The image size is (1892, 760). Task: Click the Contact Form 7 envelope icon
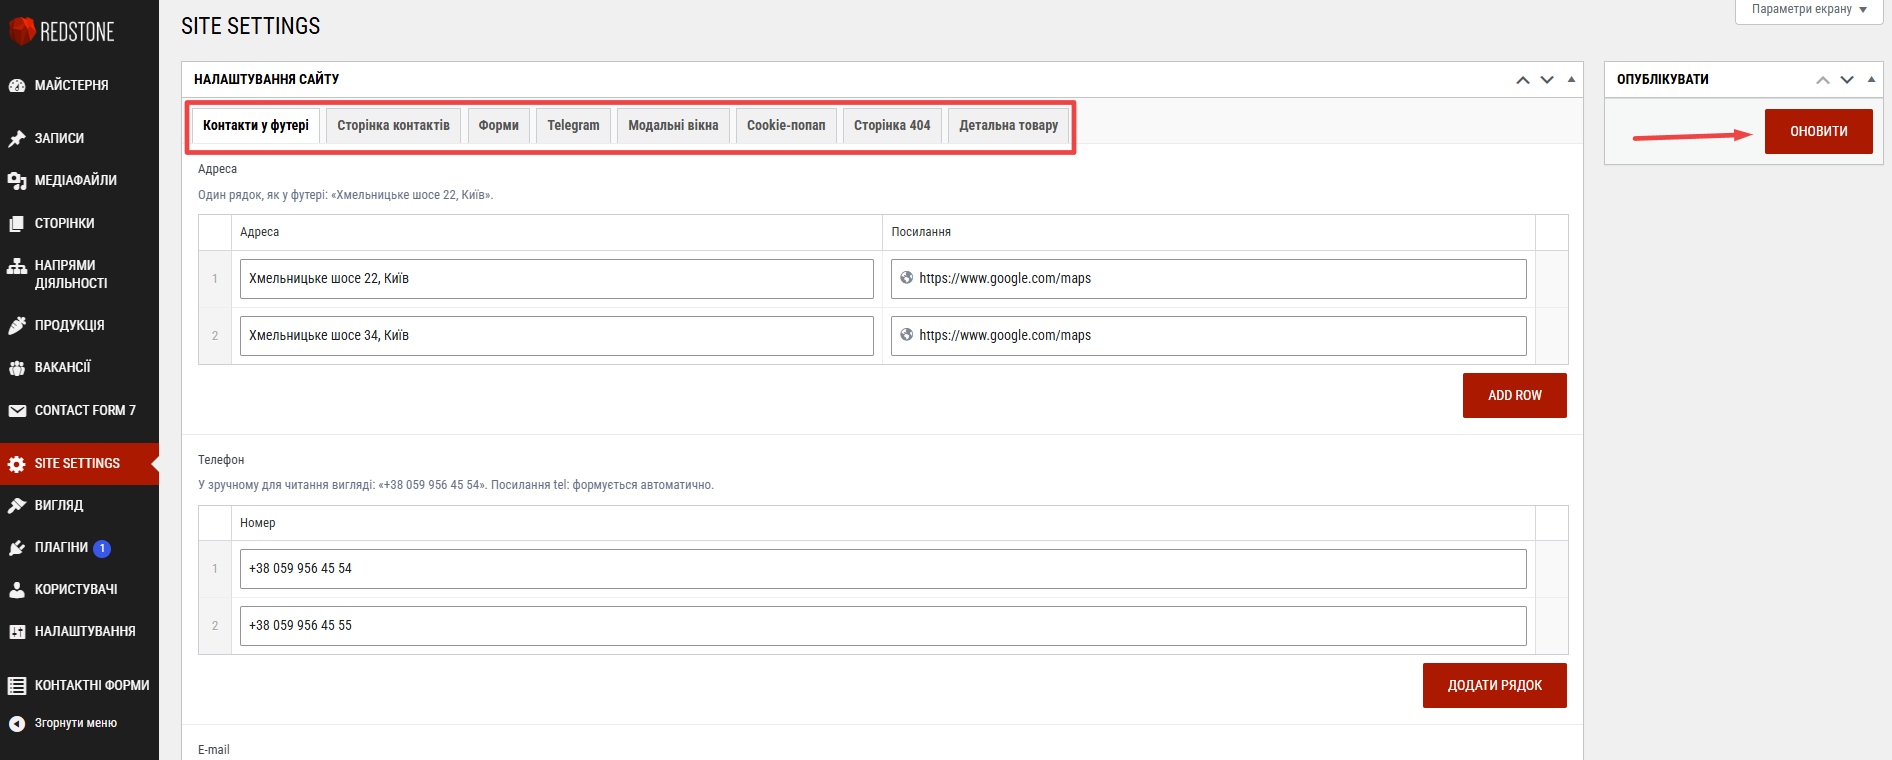tap(17, 411)
